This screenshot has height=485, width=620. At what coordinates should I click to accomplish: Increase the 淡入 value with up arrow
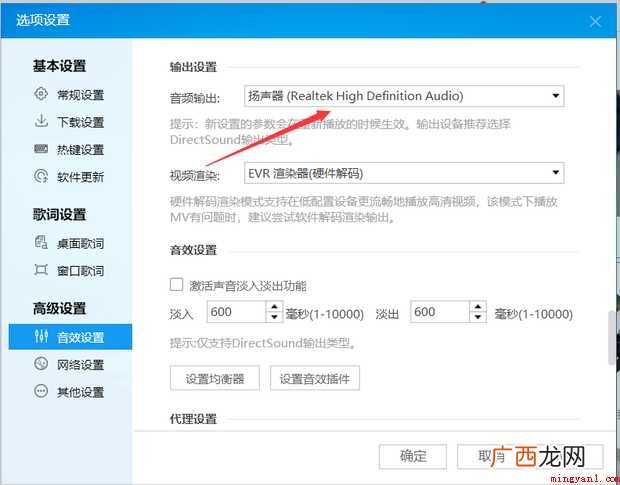tap(274, 307)
